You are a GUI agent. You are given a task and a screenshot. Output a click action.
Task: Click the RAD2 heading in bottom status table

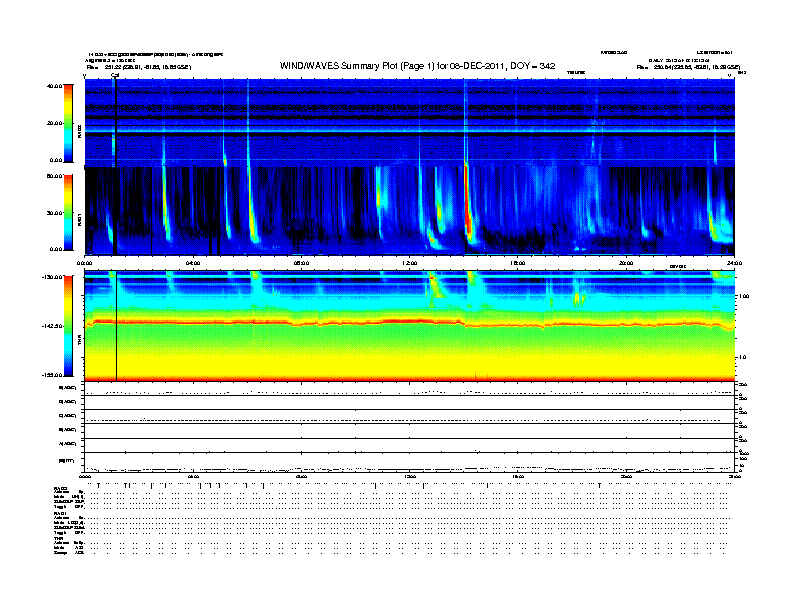tap(61, 489)
